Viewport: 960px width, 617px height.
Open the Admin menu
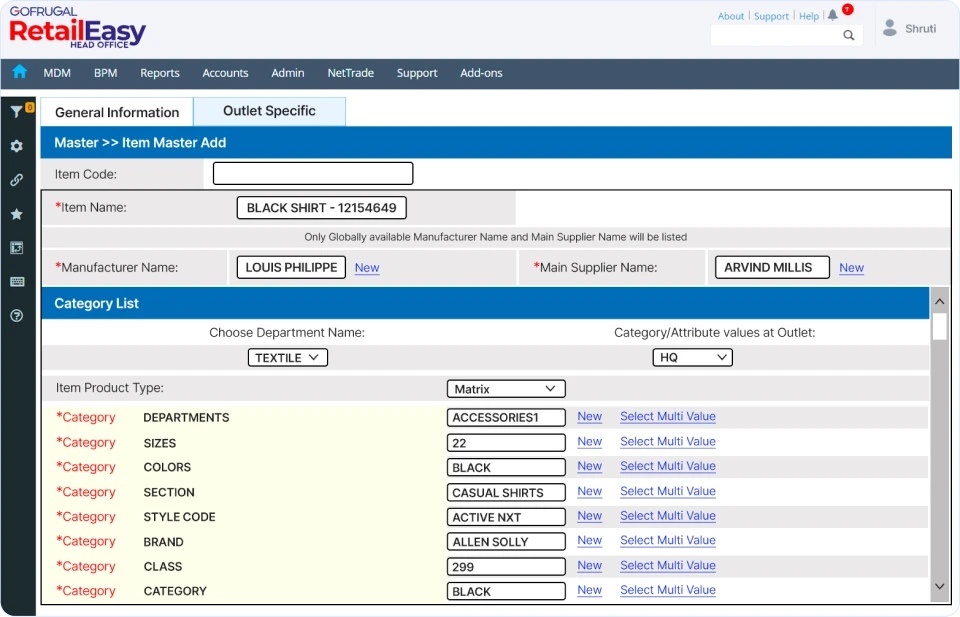(287, 73)
